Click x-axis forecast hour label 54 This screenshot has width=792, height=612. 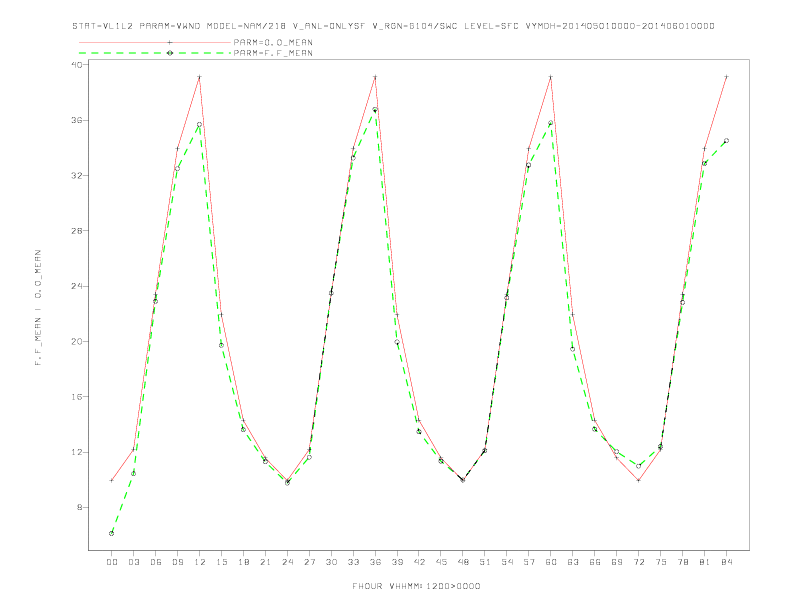(x=507, y=562)
